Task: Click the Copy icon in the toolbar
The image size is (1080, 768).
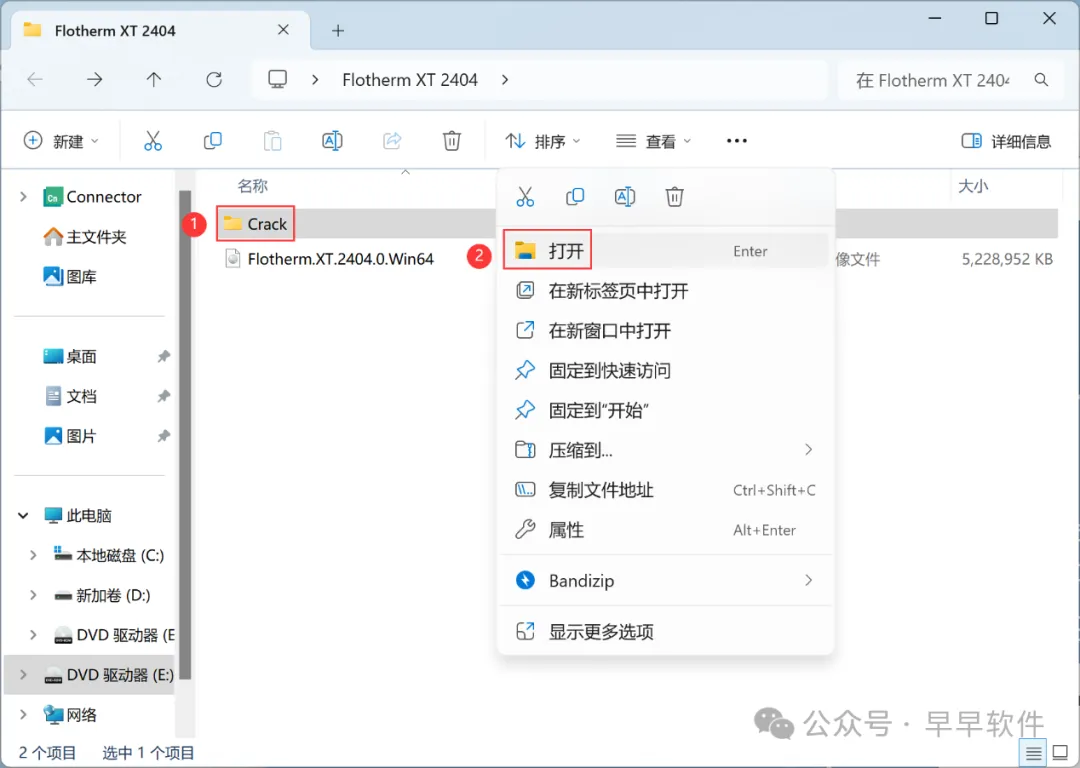Action: coord(212,141)
